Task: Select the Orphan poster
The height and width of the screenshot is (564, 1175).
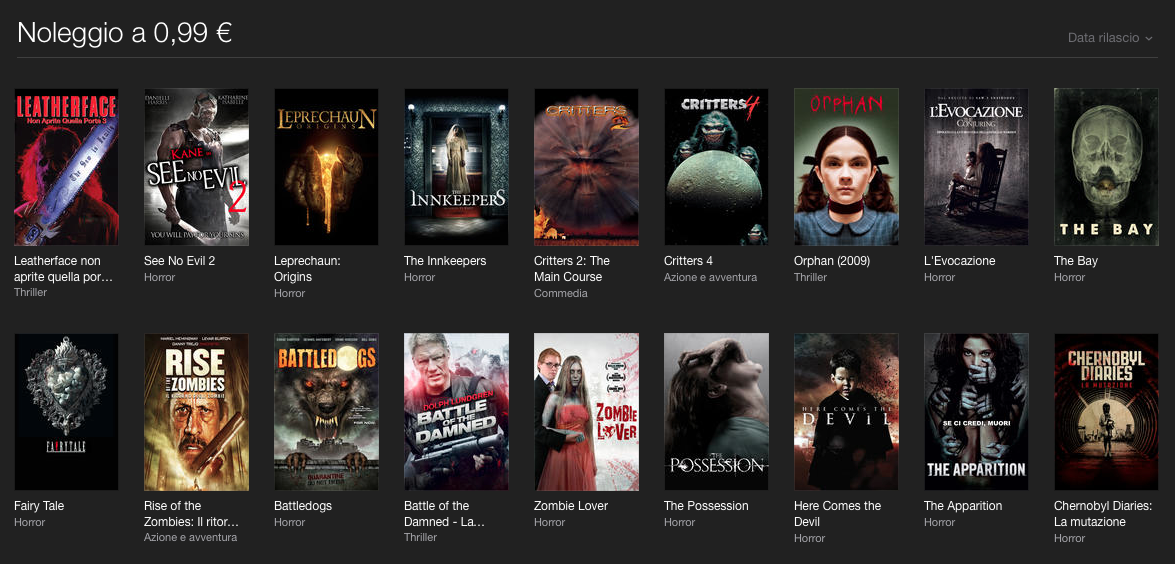Action: [x=846, y=167]
